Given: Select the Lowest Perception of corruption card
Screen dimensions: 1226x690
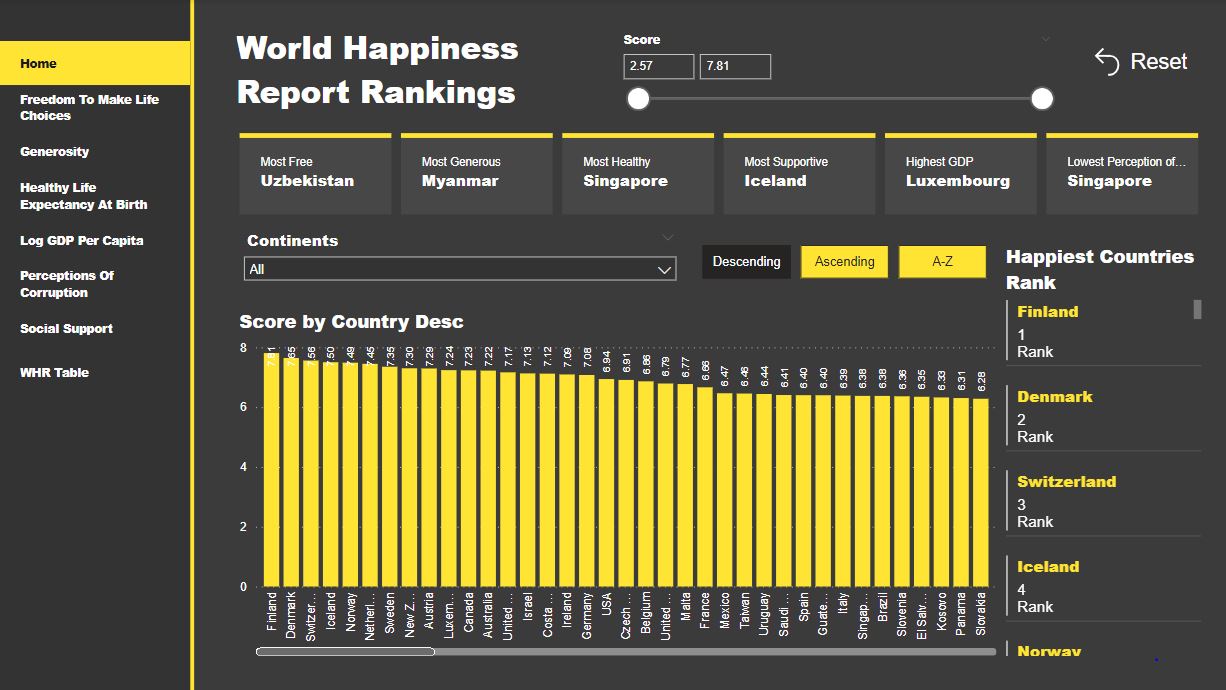Looking at the screenshot, I should [x=1122, y=173].
